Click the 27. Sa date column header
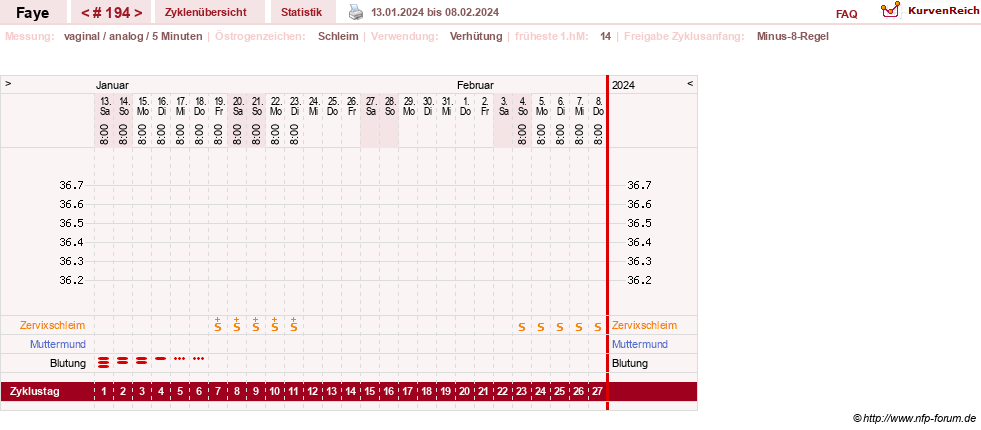981x430 pixels. (370, 106)
